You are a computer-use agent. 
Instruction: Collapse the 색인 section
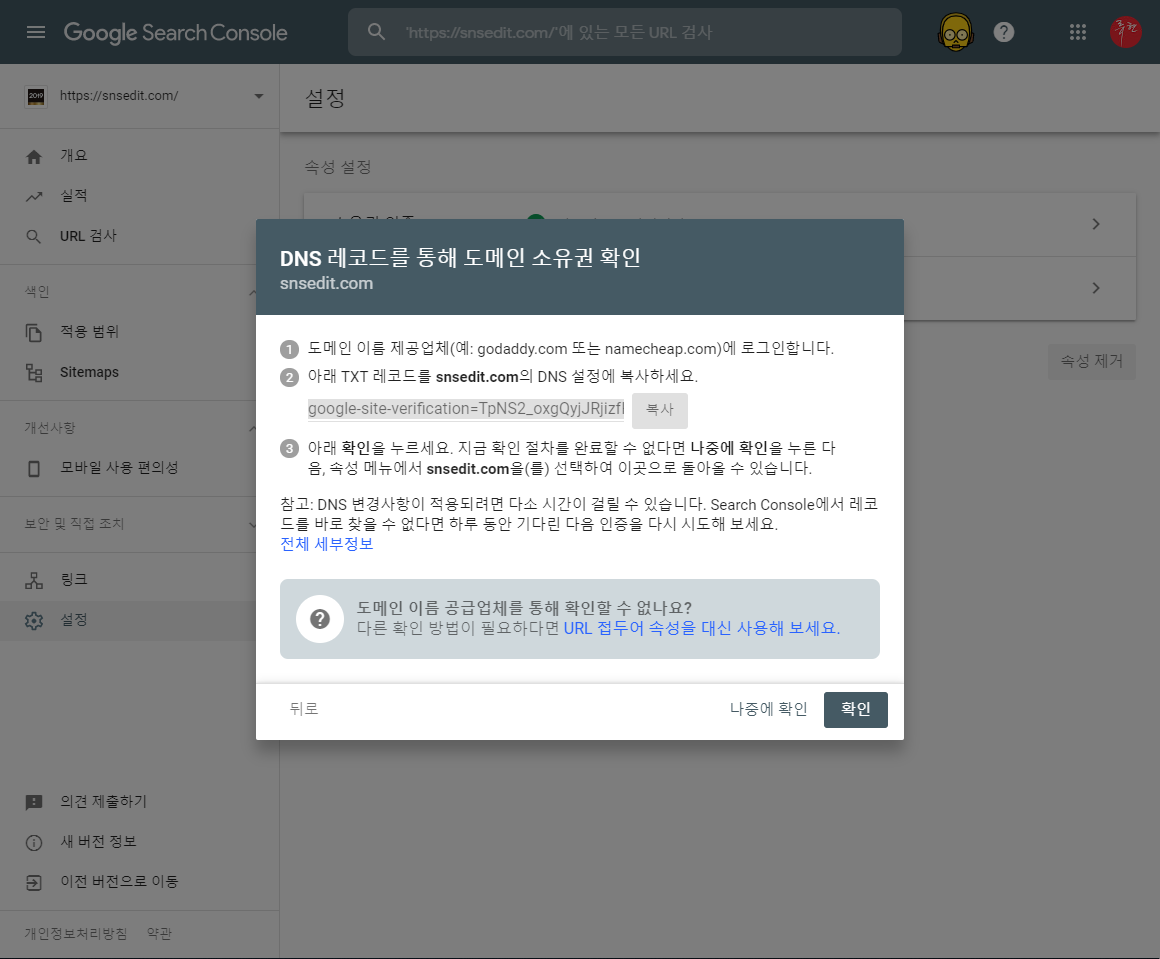(253, 292)
